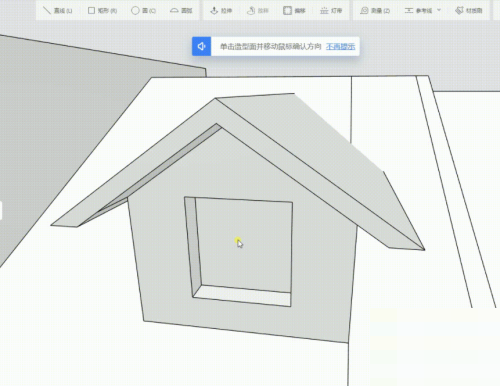Expand the Reference line dropdown arrow
This screenshot has height=386, width=500.
[439, 10]
